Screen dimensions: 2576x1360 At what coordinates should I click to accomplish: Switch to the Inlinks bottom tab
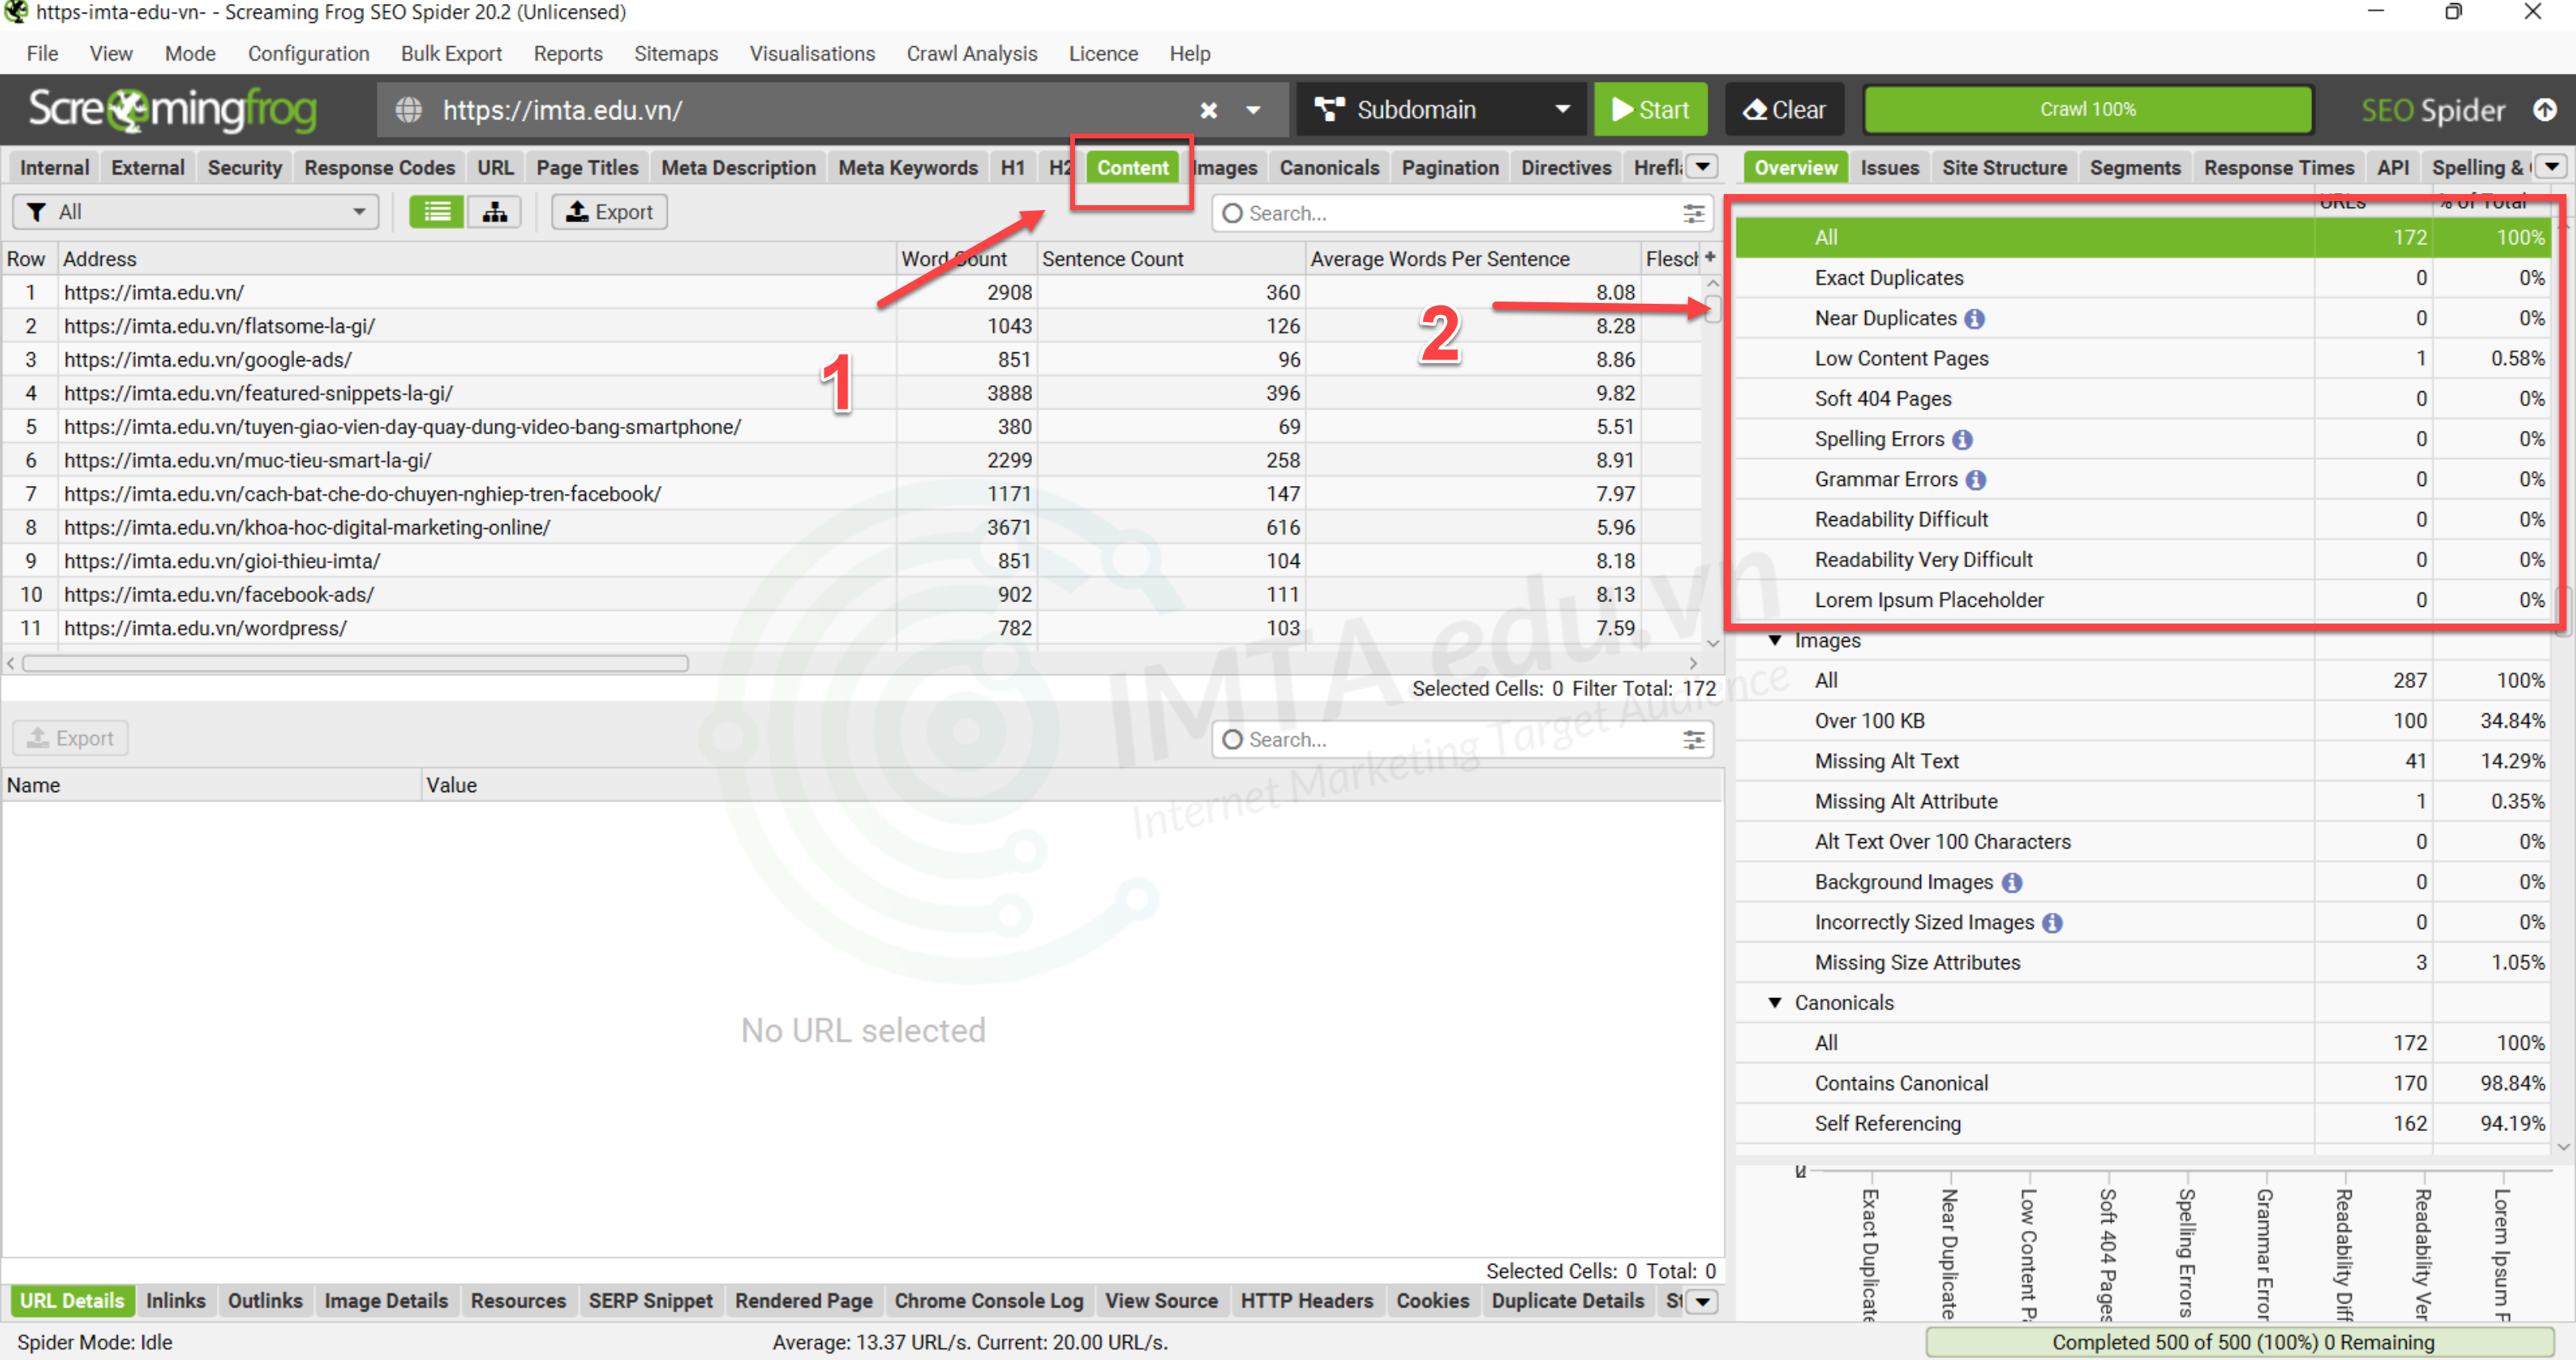(x=175, y=1301)
